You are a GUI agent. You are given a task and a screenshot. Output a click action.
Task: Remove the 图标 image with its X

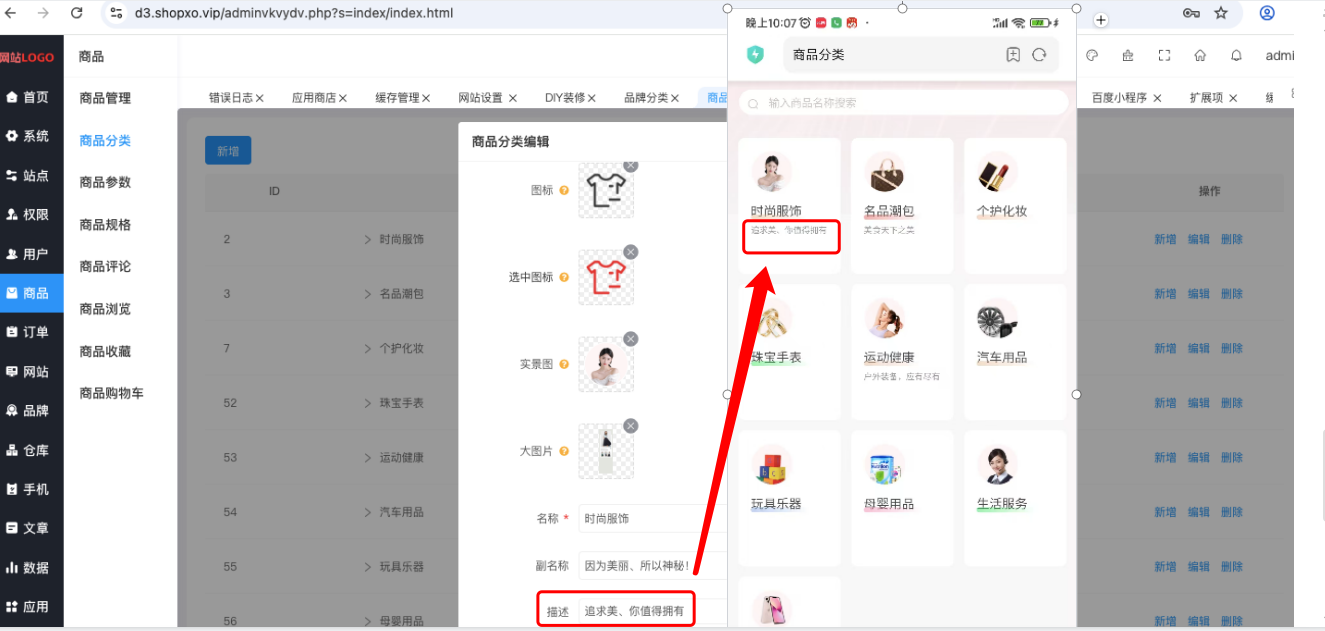pyautogui.click(x=631, y=165)
